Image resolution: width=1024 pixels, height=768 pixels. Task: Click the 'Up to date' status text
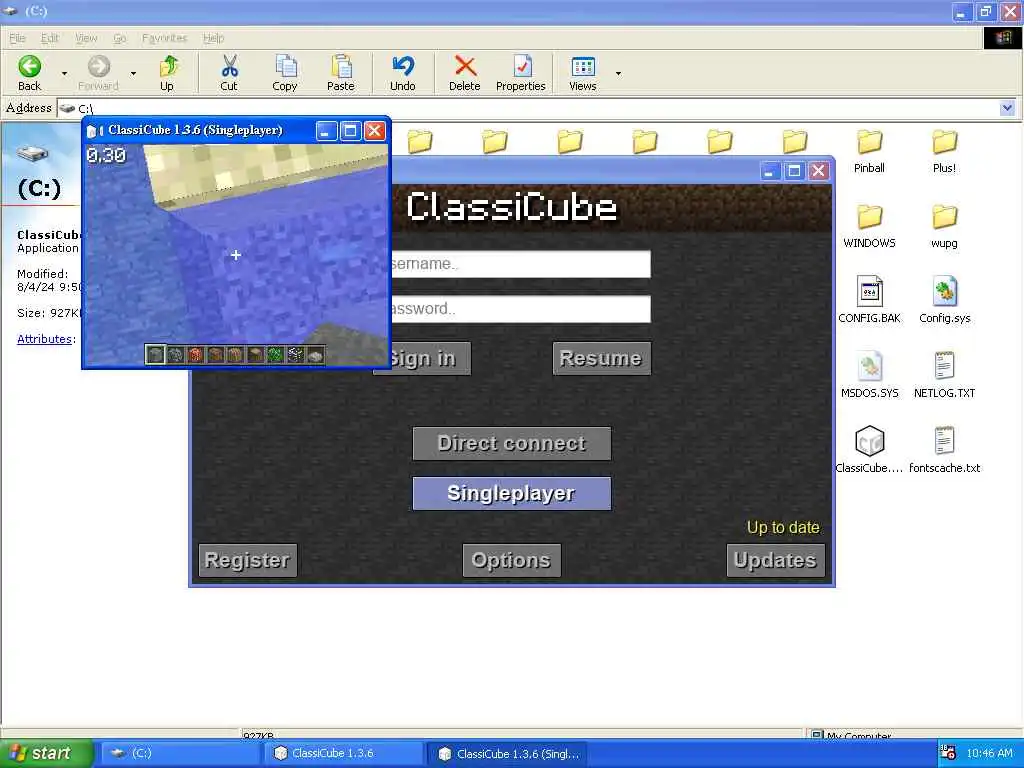coord(783,528)
